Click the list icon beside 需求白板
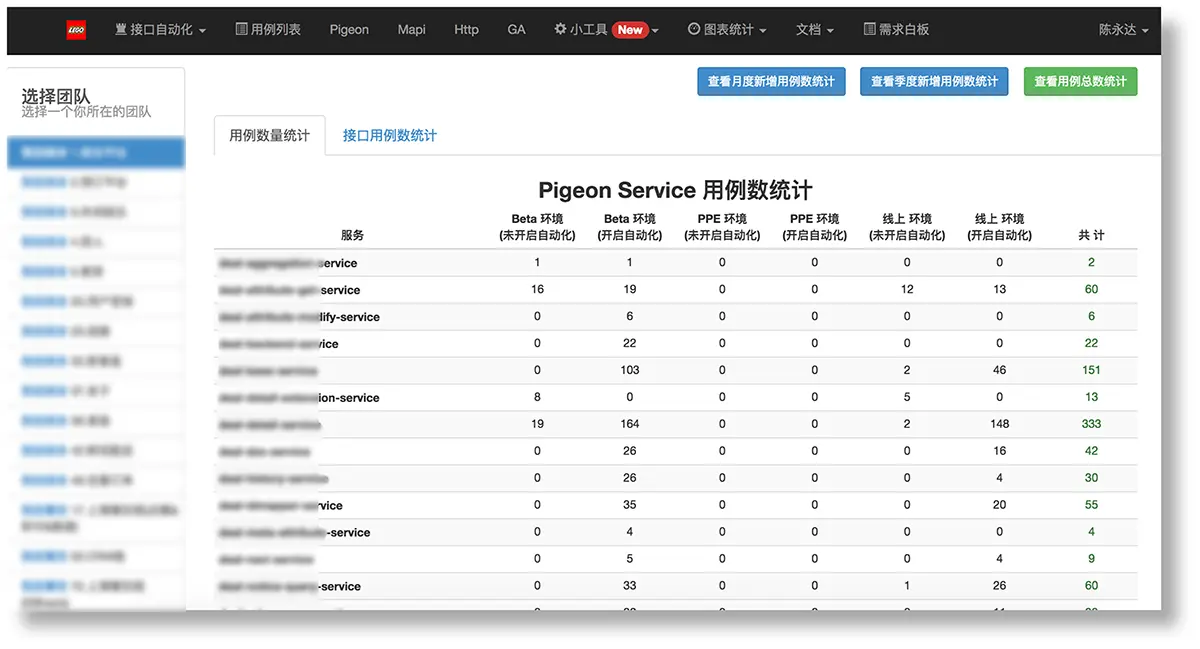 [x=869, y=30]
